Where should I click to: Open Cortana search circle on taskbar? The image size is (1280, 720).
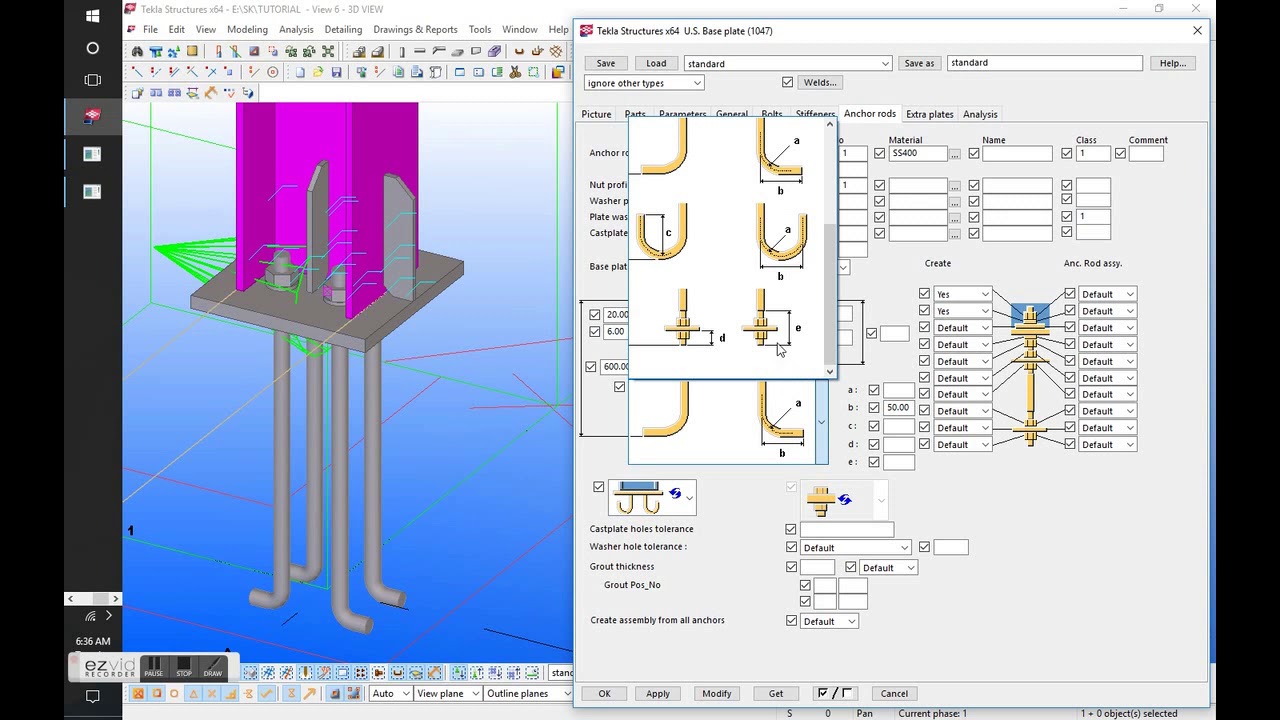(x=93, y=48)
